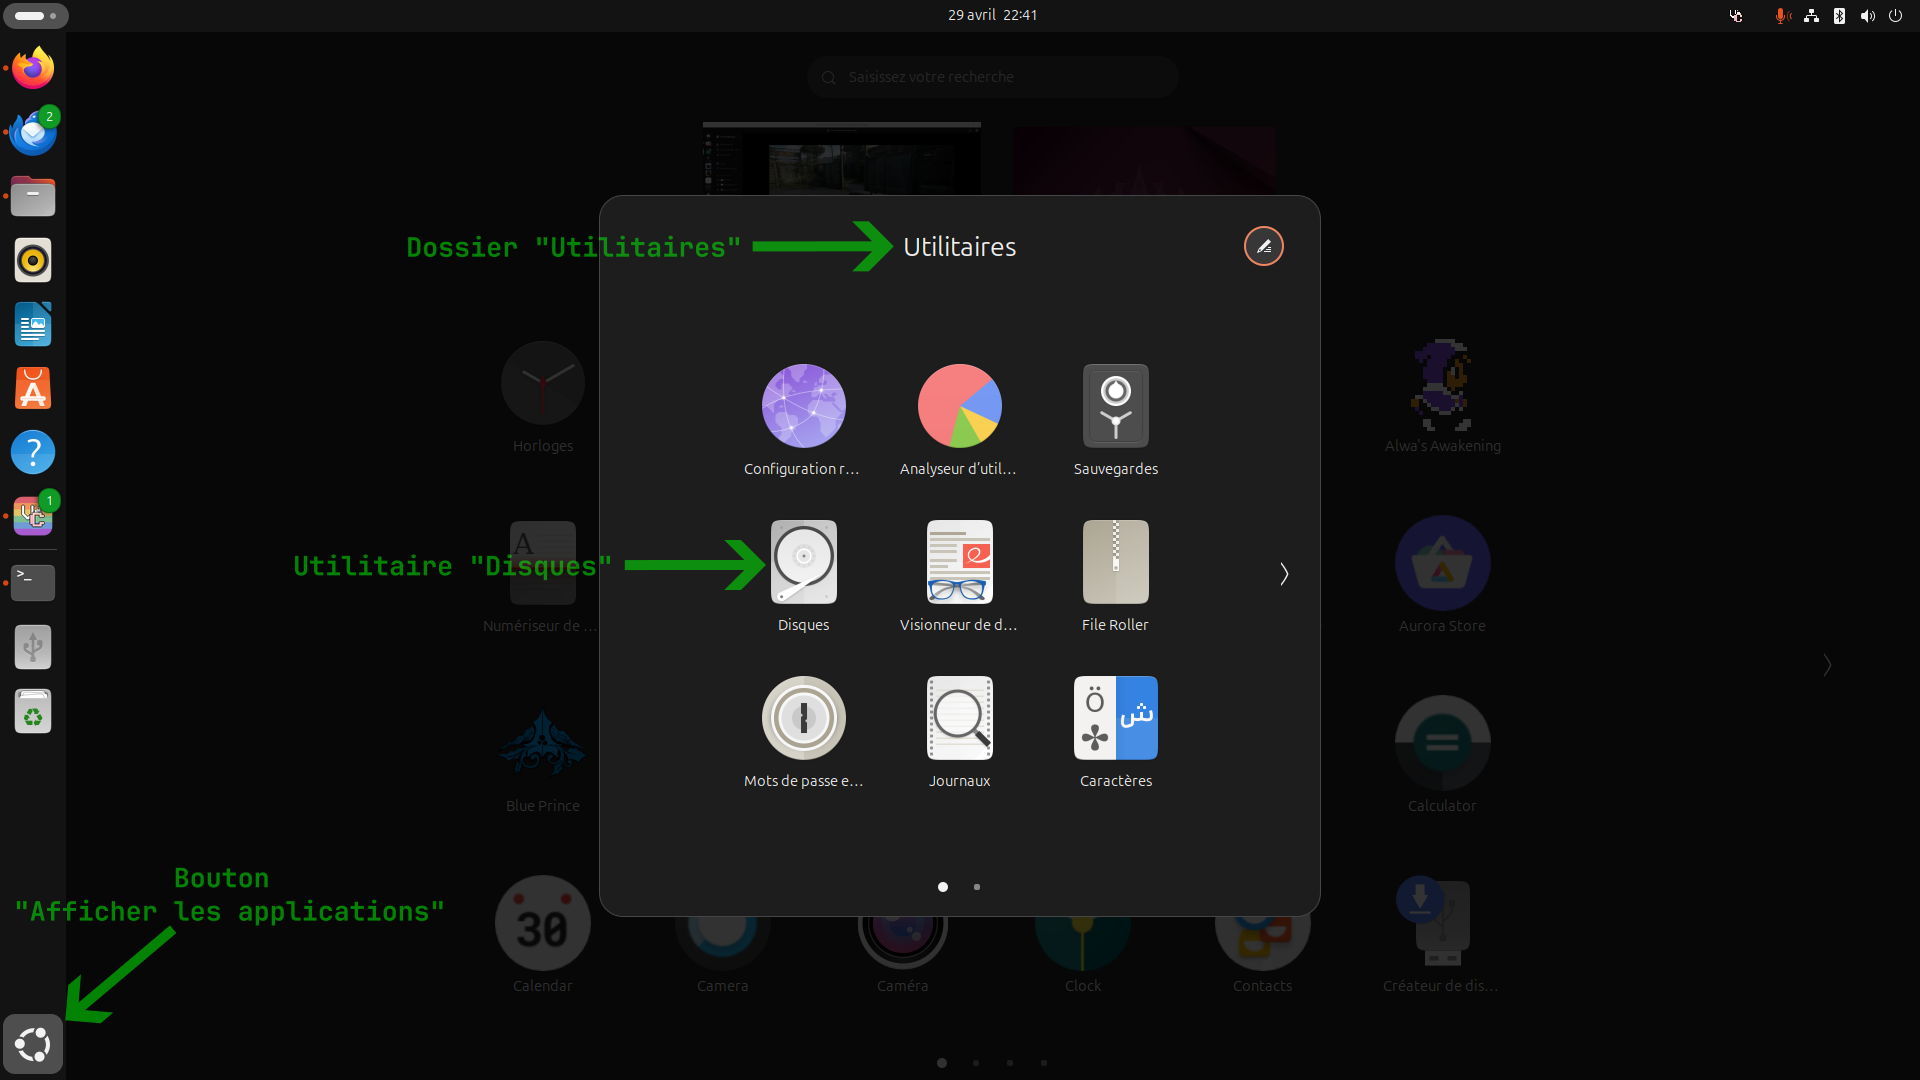Select the first page dot in folder
Screen dimensions: 1920x1080
943,887
